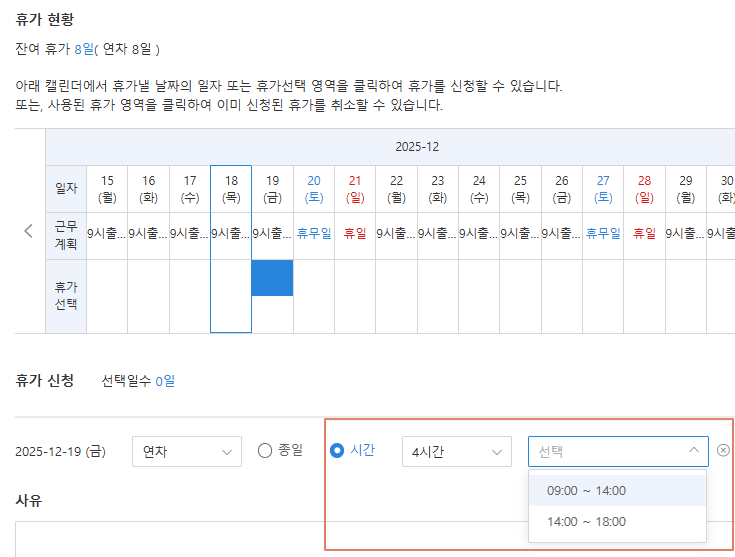Select leave cell for 22 (월)

tap(397, 296)
